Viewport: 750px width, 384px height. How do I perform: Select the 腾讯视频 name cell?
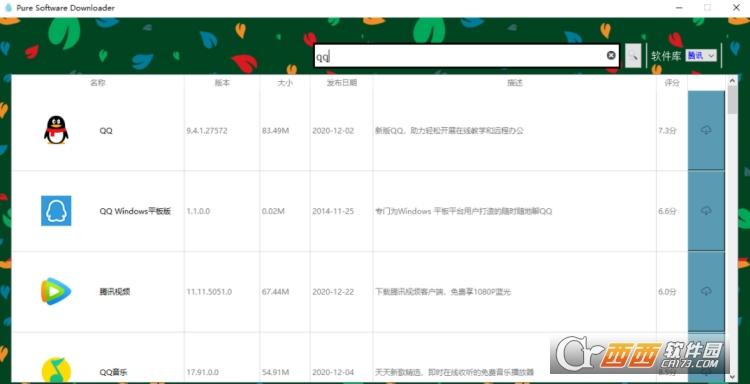114,292
